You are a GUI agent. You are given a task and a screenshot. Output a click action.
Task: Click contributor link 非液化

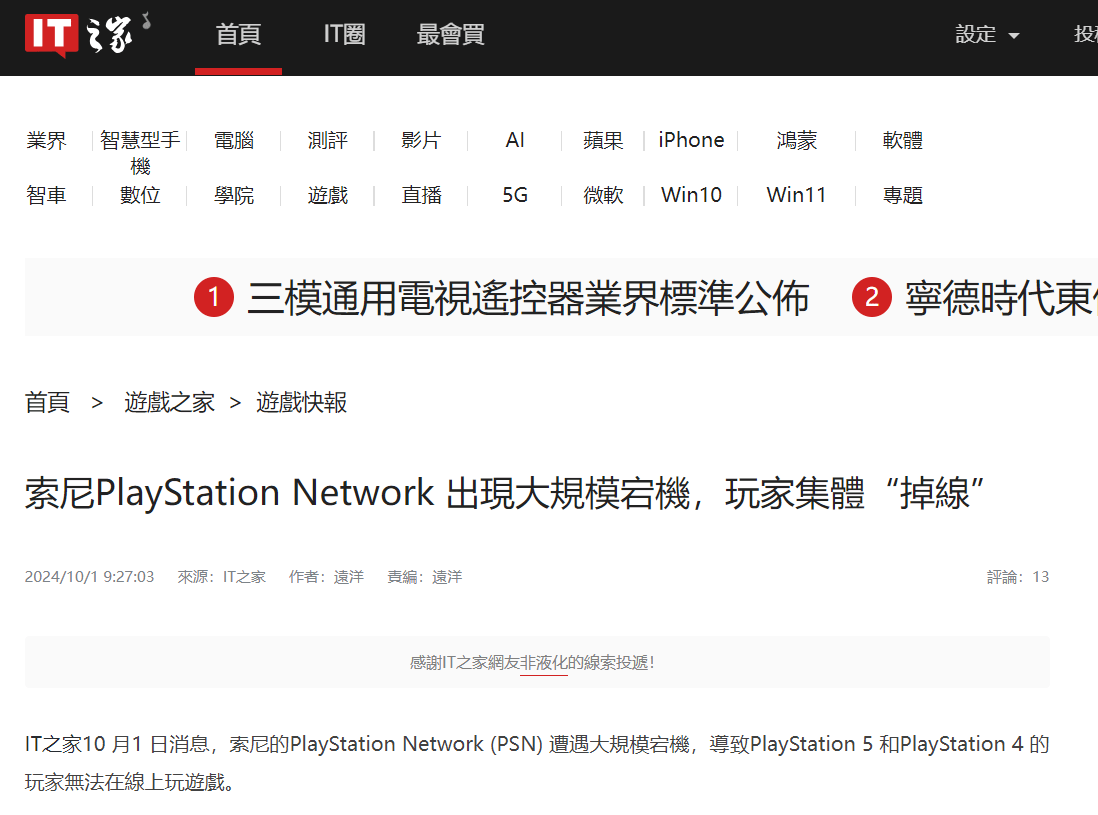point(545,663)
